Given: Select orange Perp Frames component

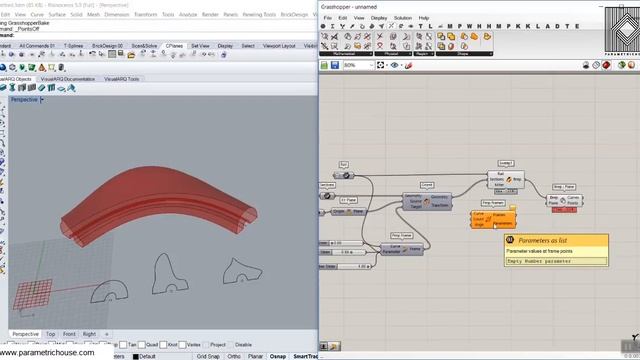Looking at the screenshot, I should [x=493, y=219].
